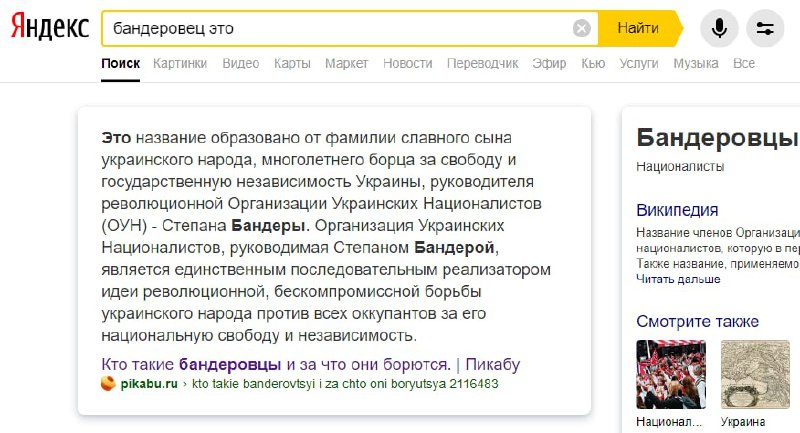The image size is (800, 433).
Task: Open the Видео tab
Action: [x=241, y=63]
